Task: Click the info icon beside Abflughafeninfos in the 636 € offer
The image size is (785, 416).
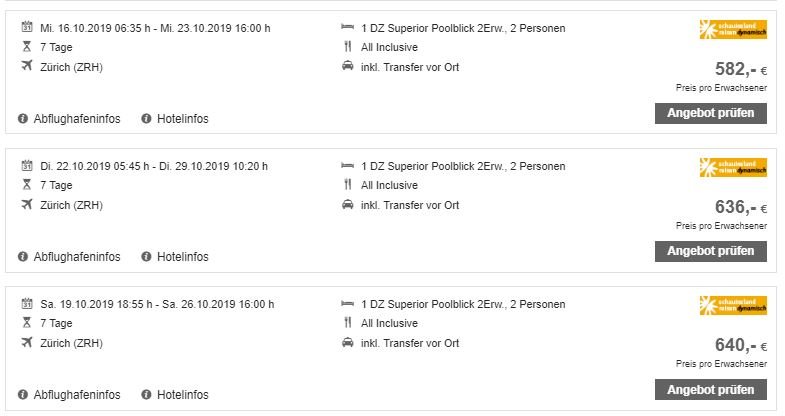Action: tap(23, 257)
